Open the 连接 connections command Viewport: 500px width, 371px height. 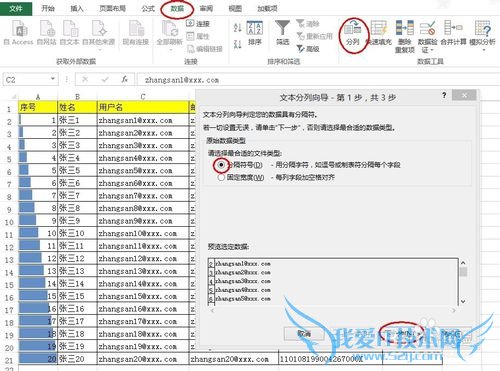[x=198, y=24]
